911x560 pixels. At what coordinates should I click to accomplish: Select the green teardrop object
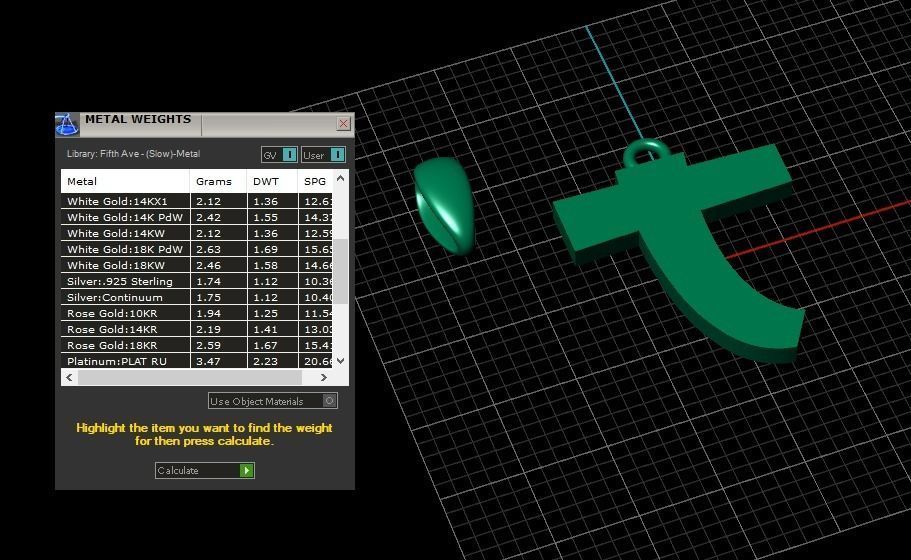445,206
